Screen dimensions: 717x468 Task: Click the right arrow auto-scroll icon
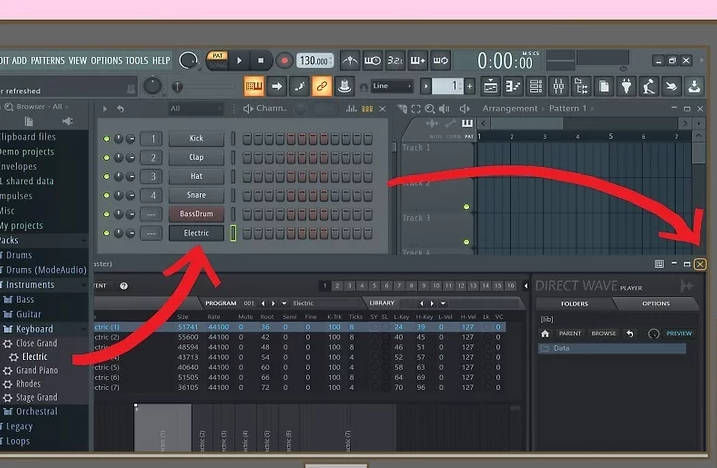pos(277,86)
